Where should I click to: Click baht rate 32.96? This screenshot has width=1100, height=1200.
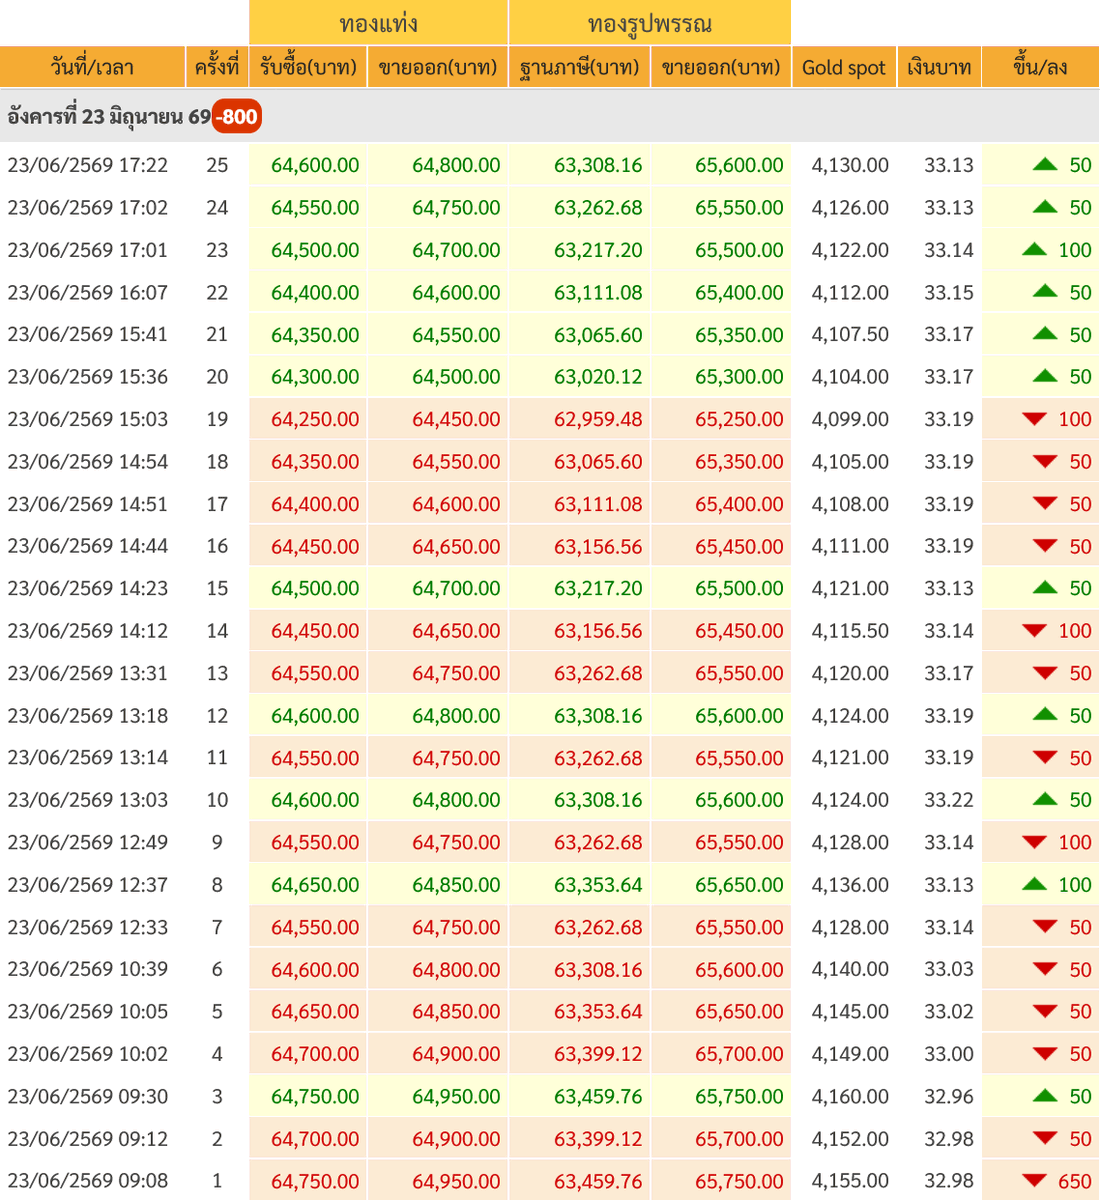pos(949,1096)
